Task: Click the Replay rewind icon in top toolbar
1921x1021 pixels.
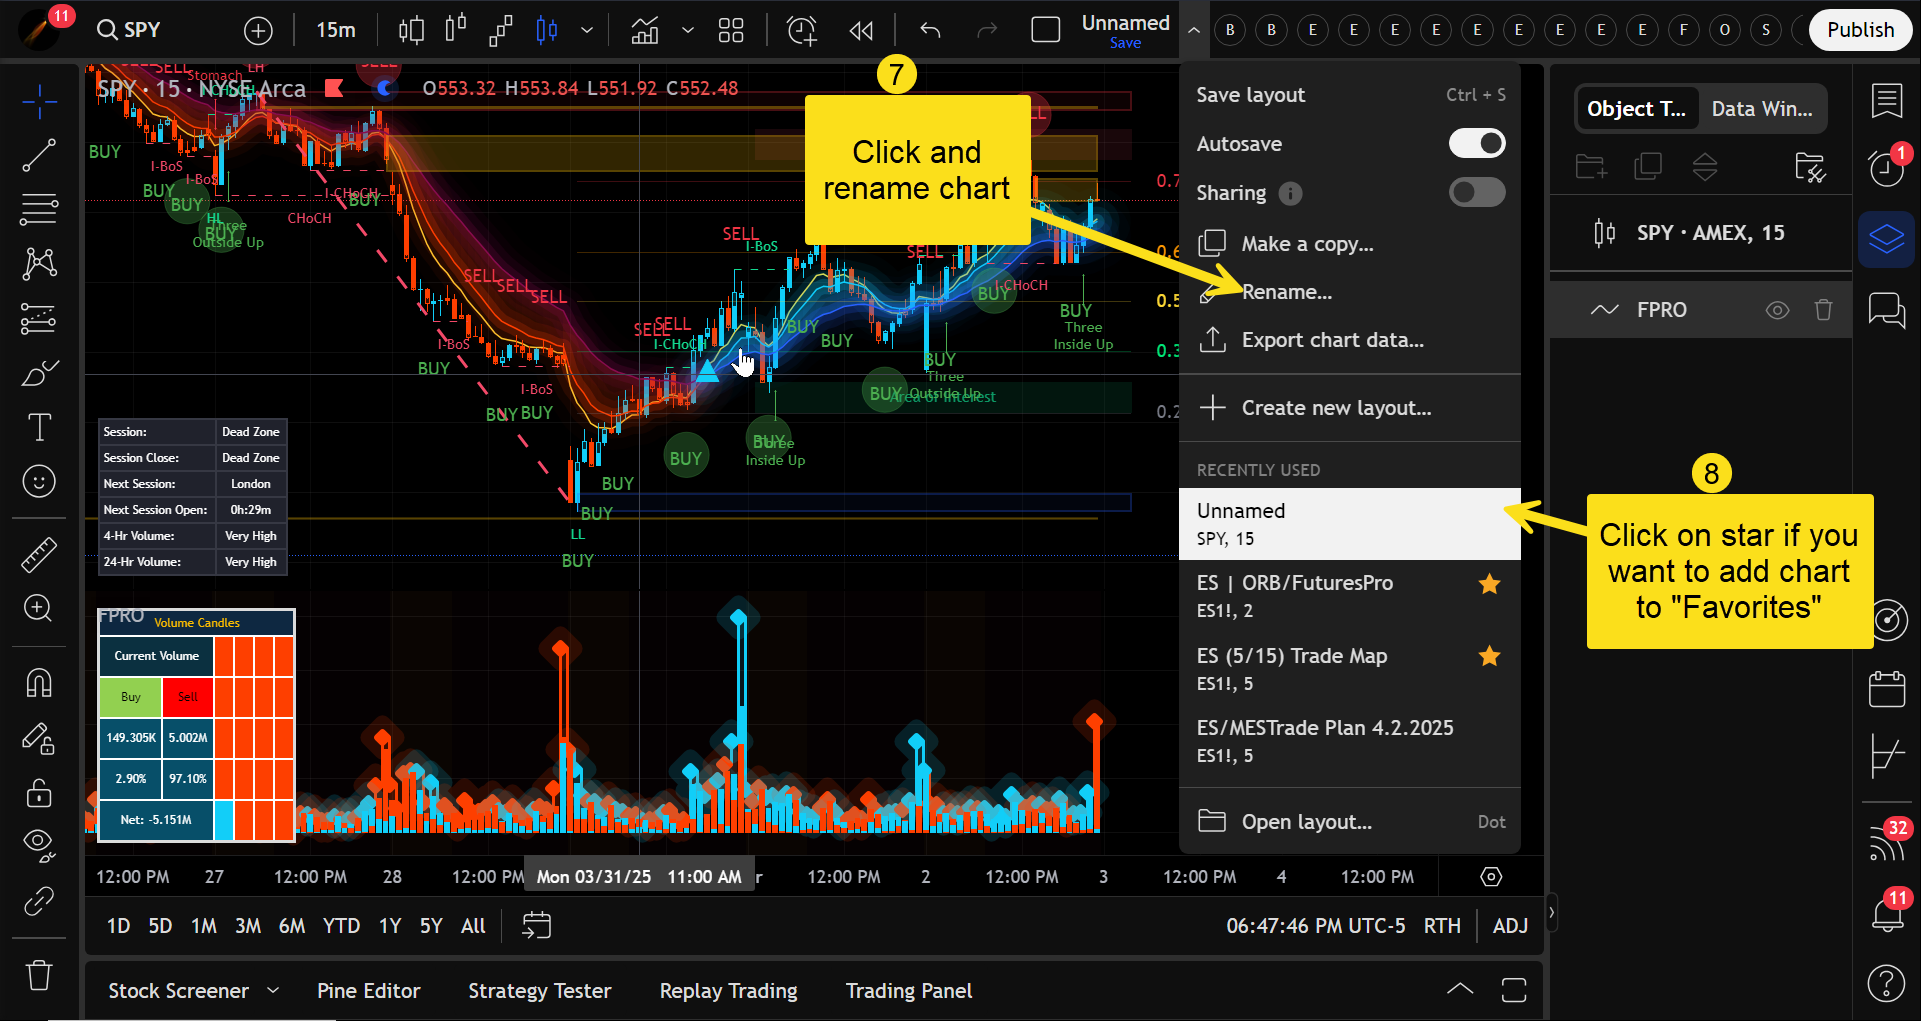Action: pyautogui.click(x=860, y=31)
